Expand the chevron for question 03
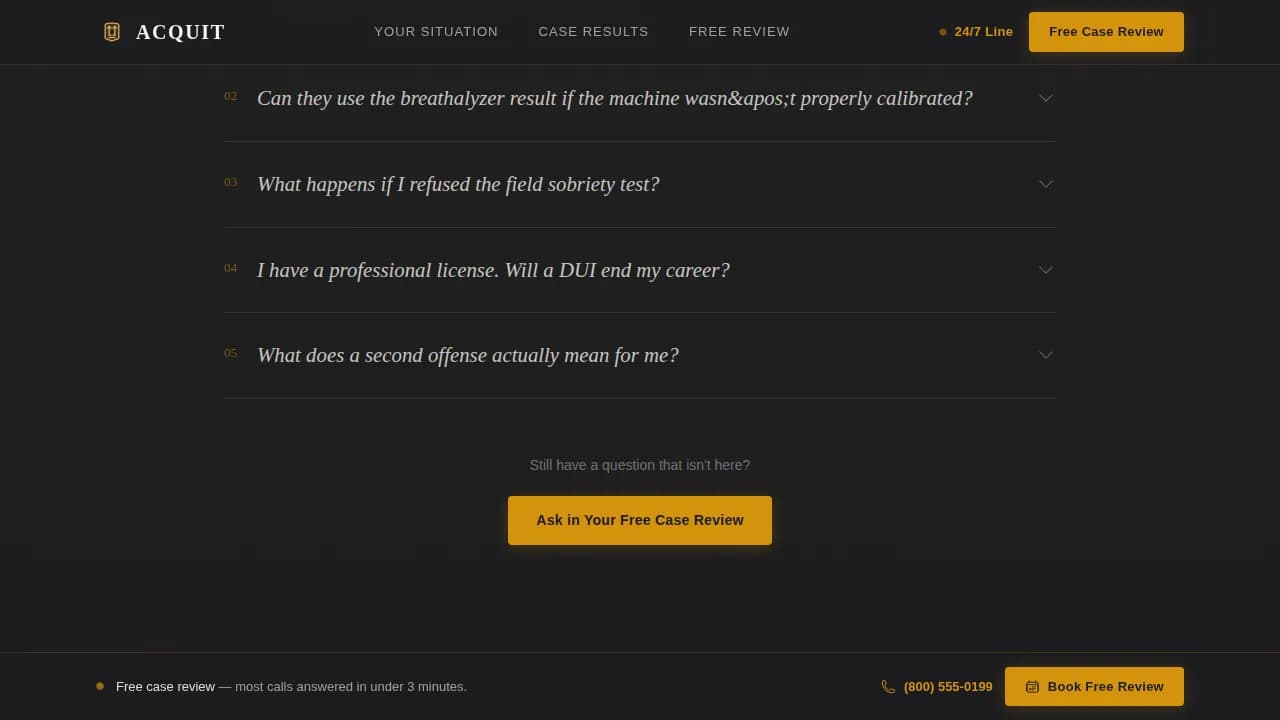Image resolution: width=1280 pixels, height=720 pixels. (1046, 184)
